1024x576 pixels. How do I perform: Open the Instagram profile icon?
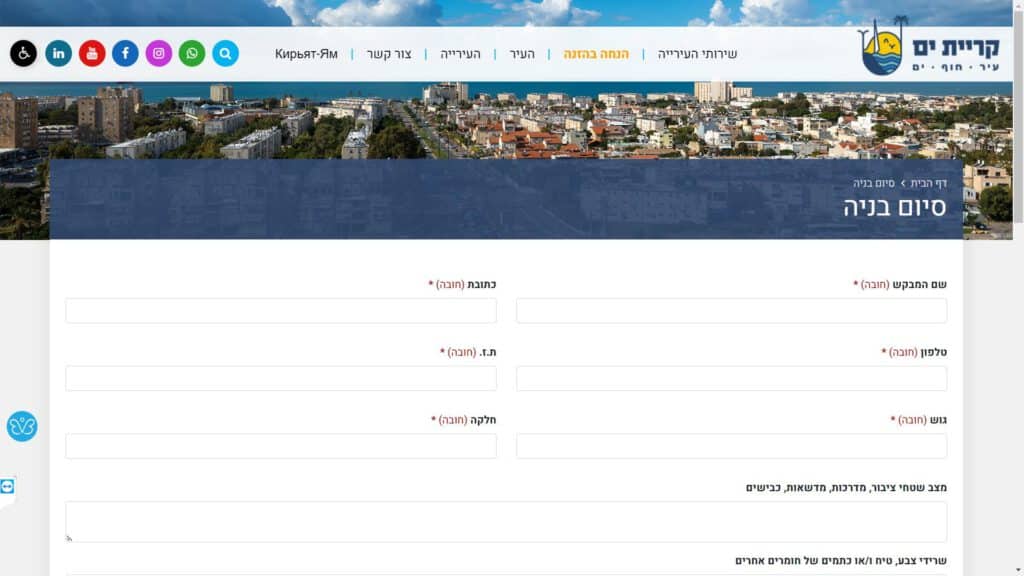click(159, 53)
